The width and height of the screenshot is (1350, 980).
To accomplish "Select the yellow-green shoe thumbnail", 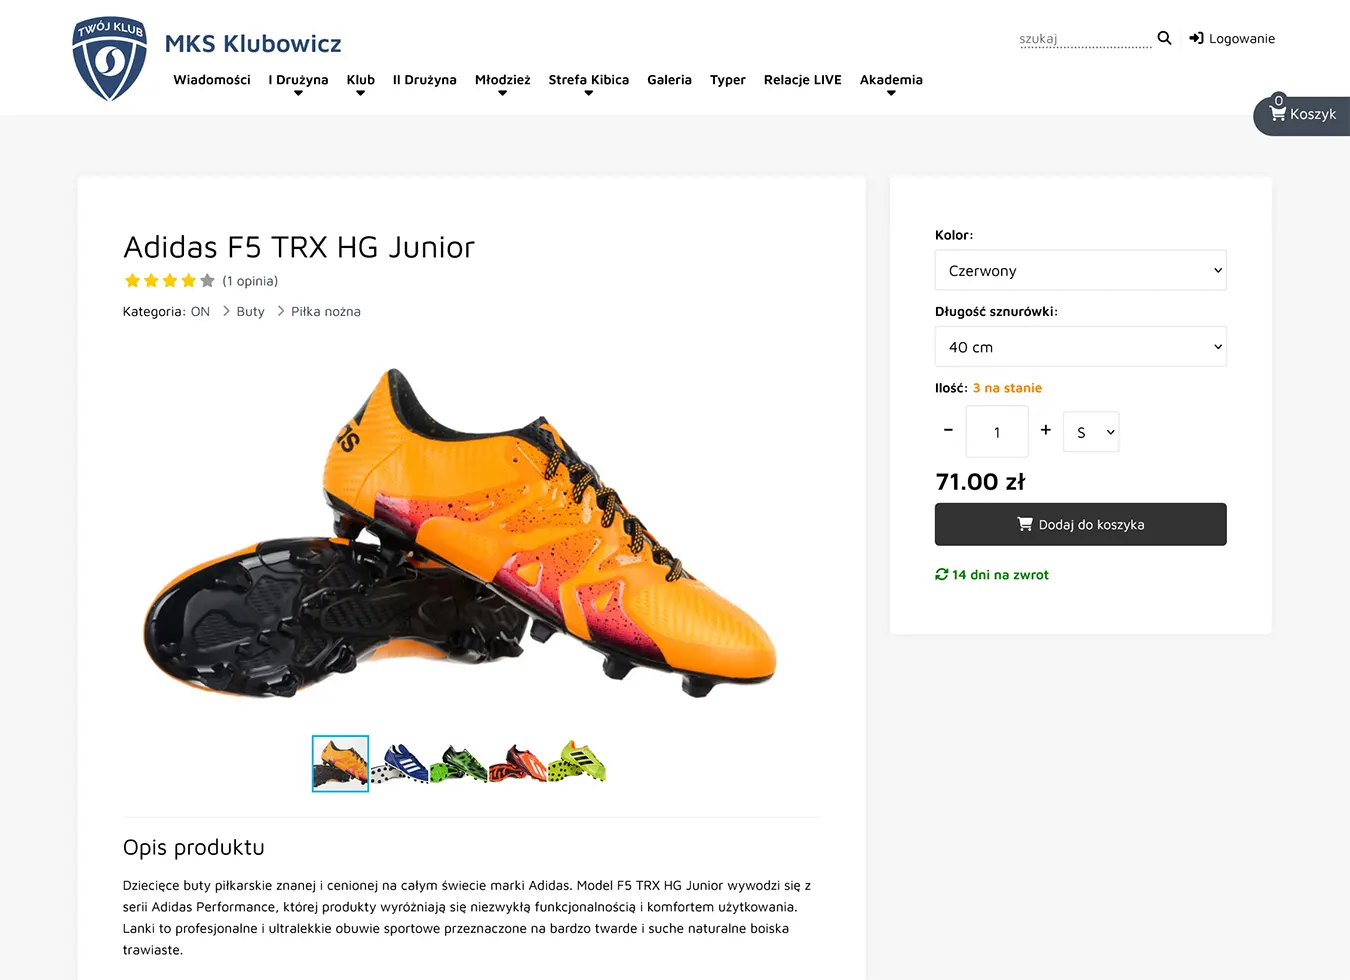I will [x=577, y=763].
